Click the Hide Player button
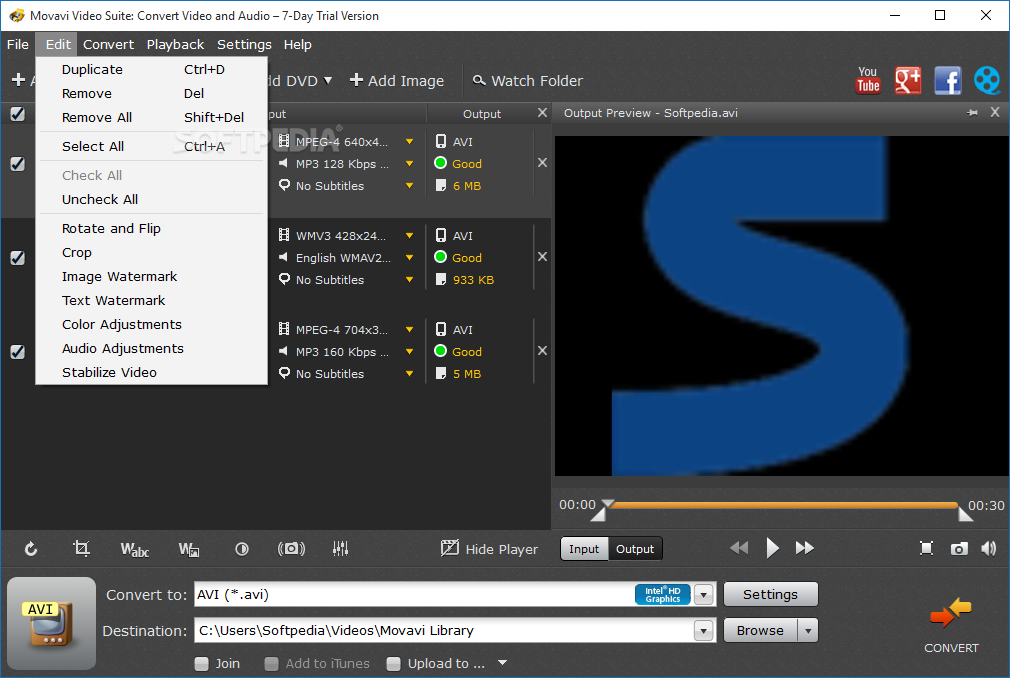 489,549
